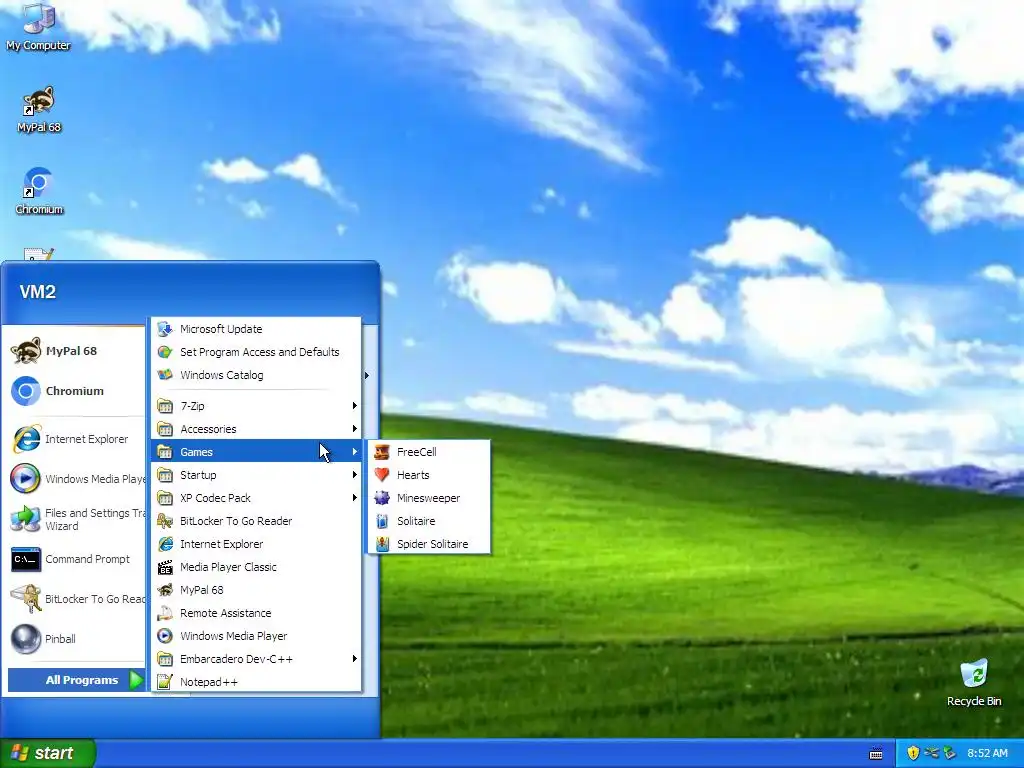Select the Startup program group label

pyautogui.click(x=198, y=475)
